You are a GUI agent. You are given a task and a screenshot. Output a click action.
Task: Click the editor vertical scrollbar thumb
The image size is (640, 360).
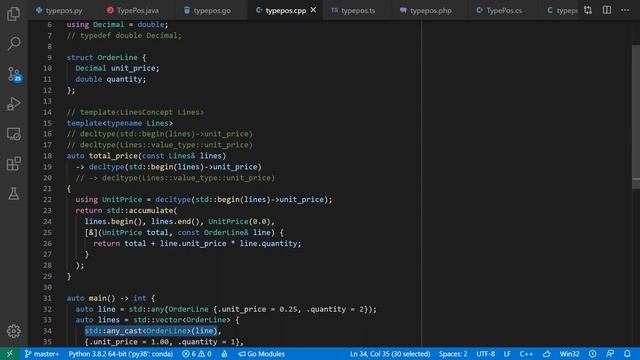click(x=636, y=116)
